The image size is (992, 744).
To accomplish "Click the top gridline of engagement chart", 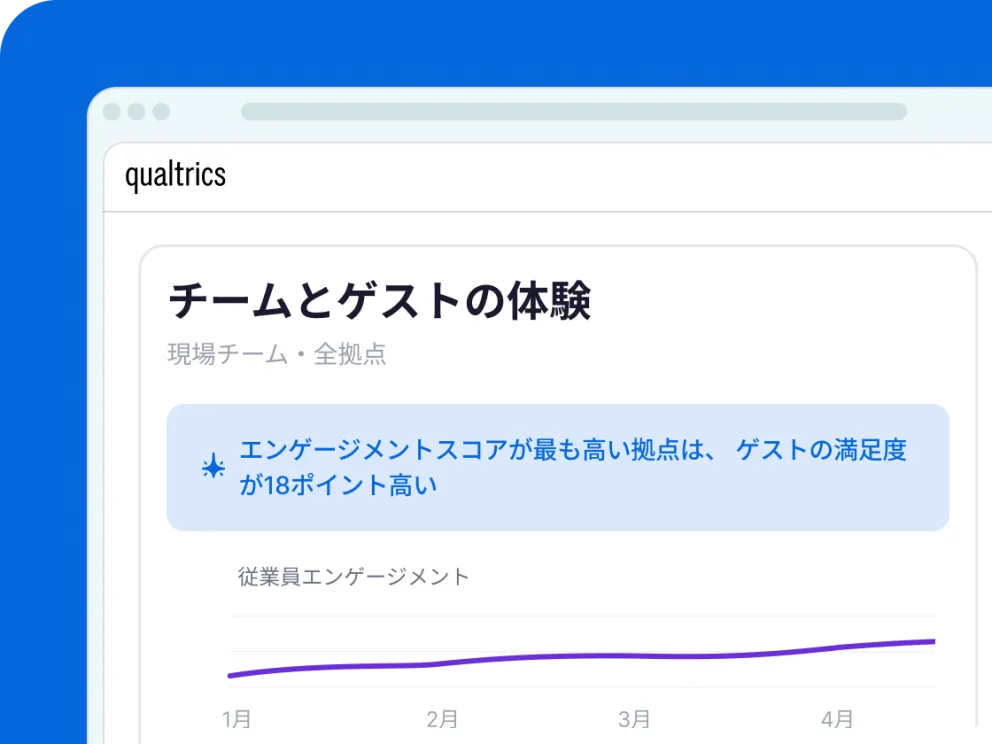I will coord(584,616).
